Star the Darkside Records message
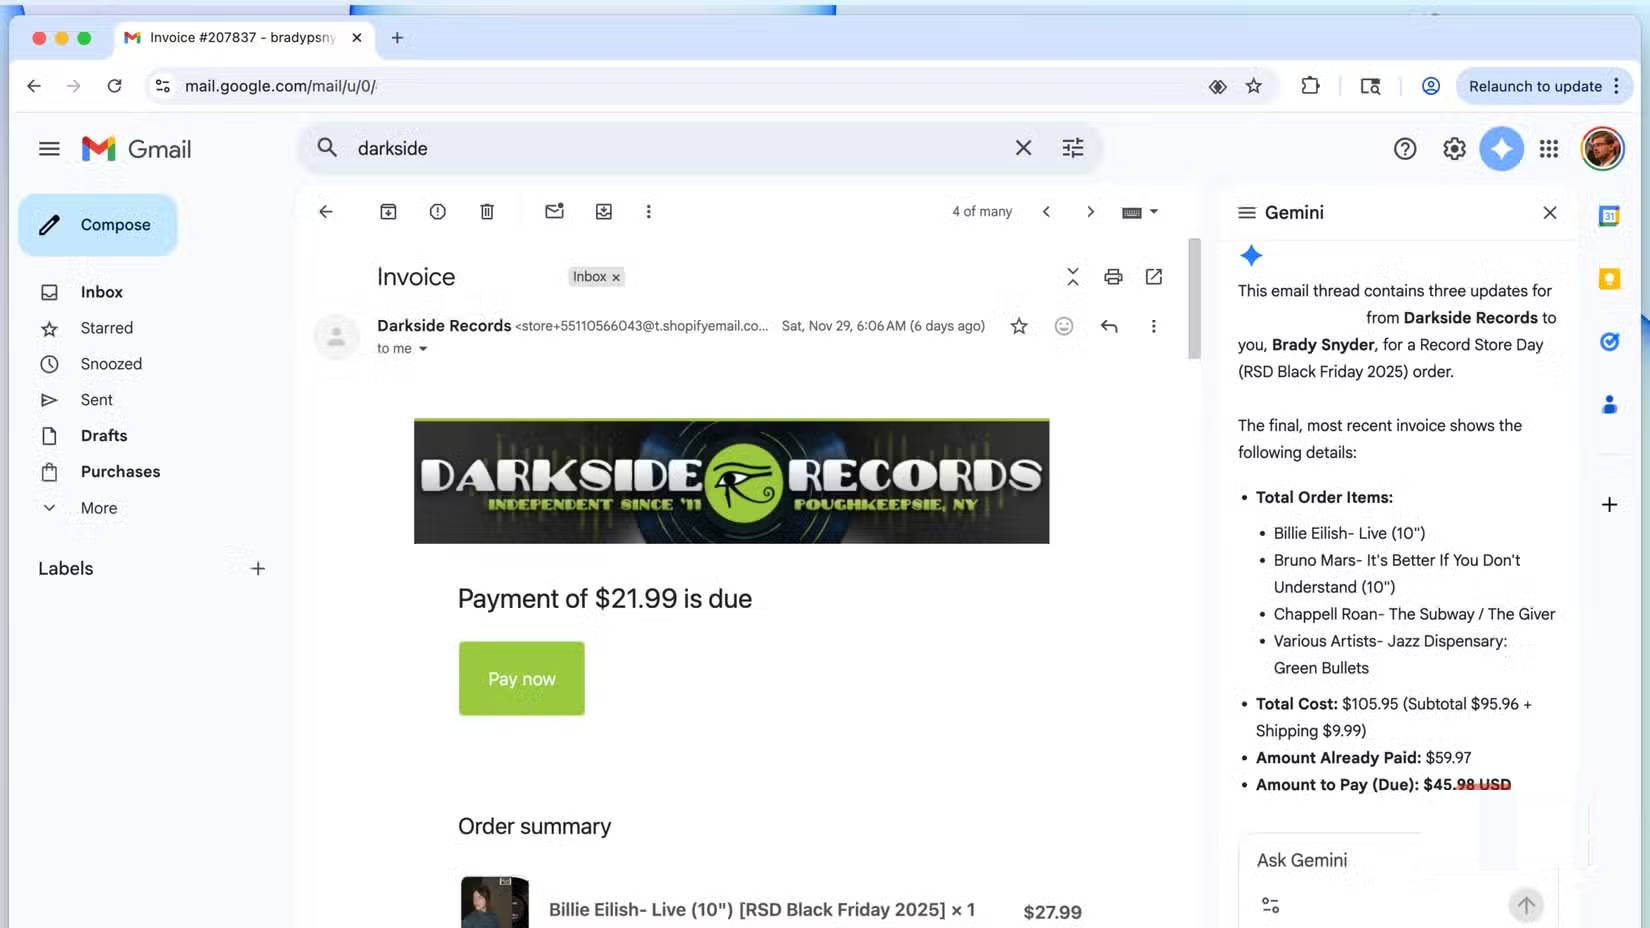This screenshot has width=1650, height=928. (1019, 326)
